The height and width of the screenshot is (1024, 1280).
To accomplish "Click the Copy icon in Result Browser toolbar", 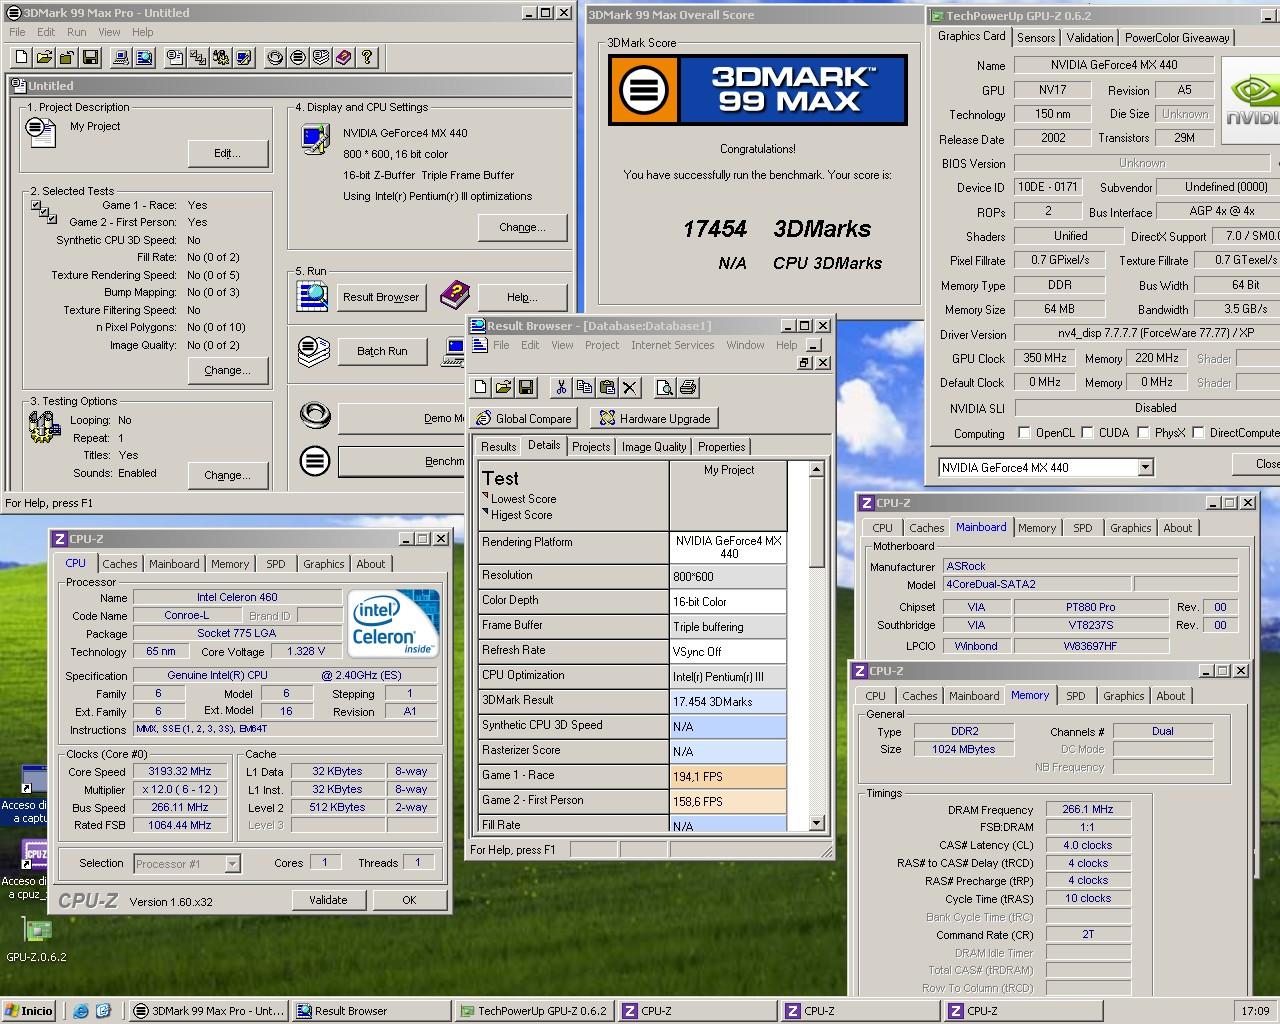I will tap(584, 387).
